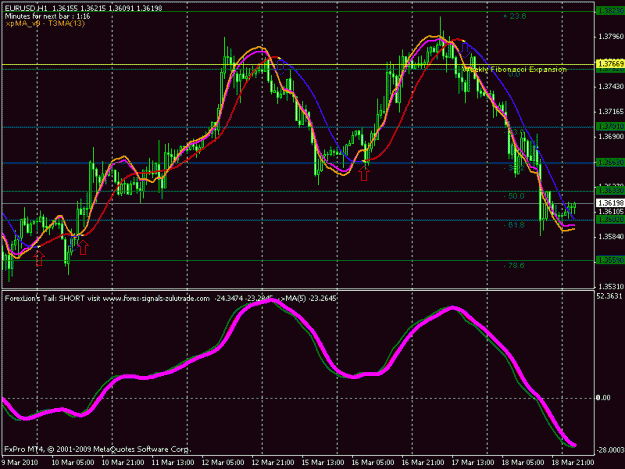Click the 52.3631 indicator scale value

[609, 296]
